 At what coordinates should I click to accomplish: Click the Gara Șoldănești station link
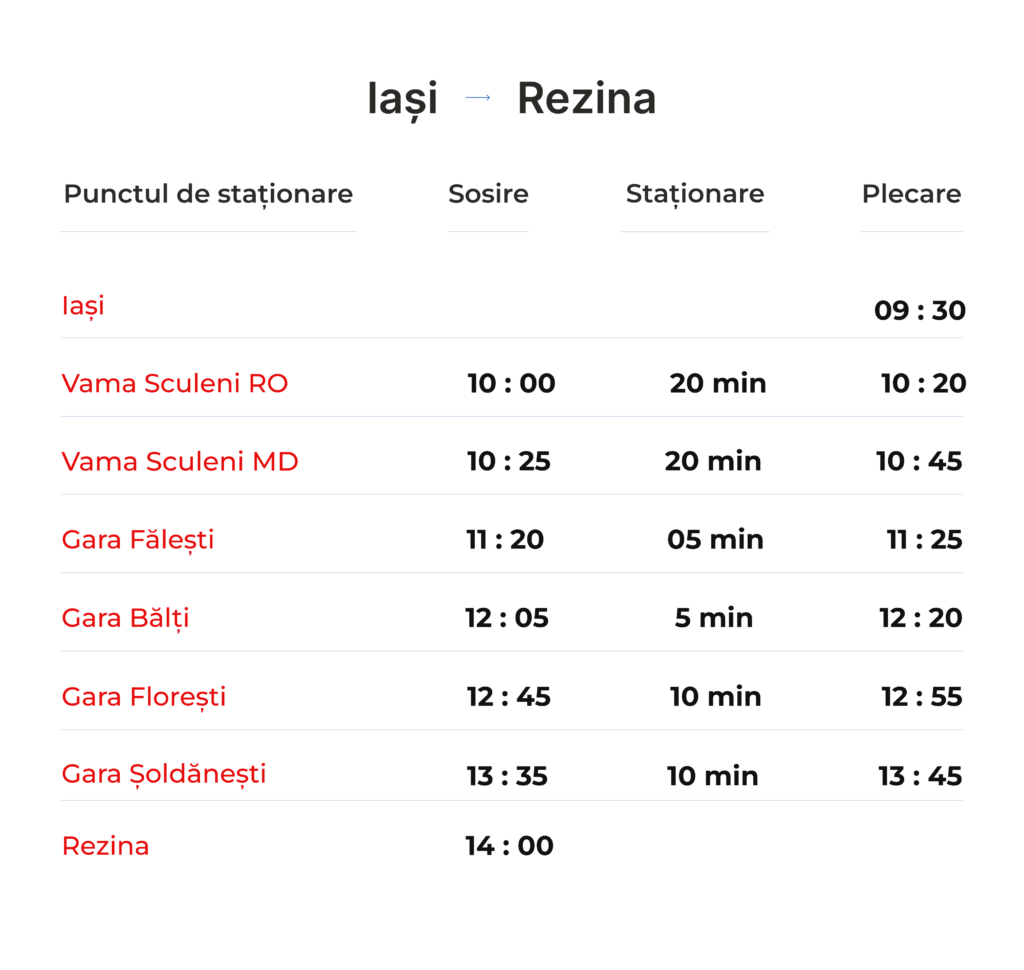tap(164, 774)
